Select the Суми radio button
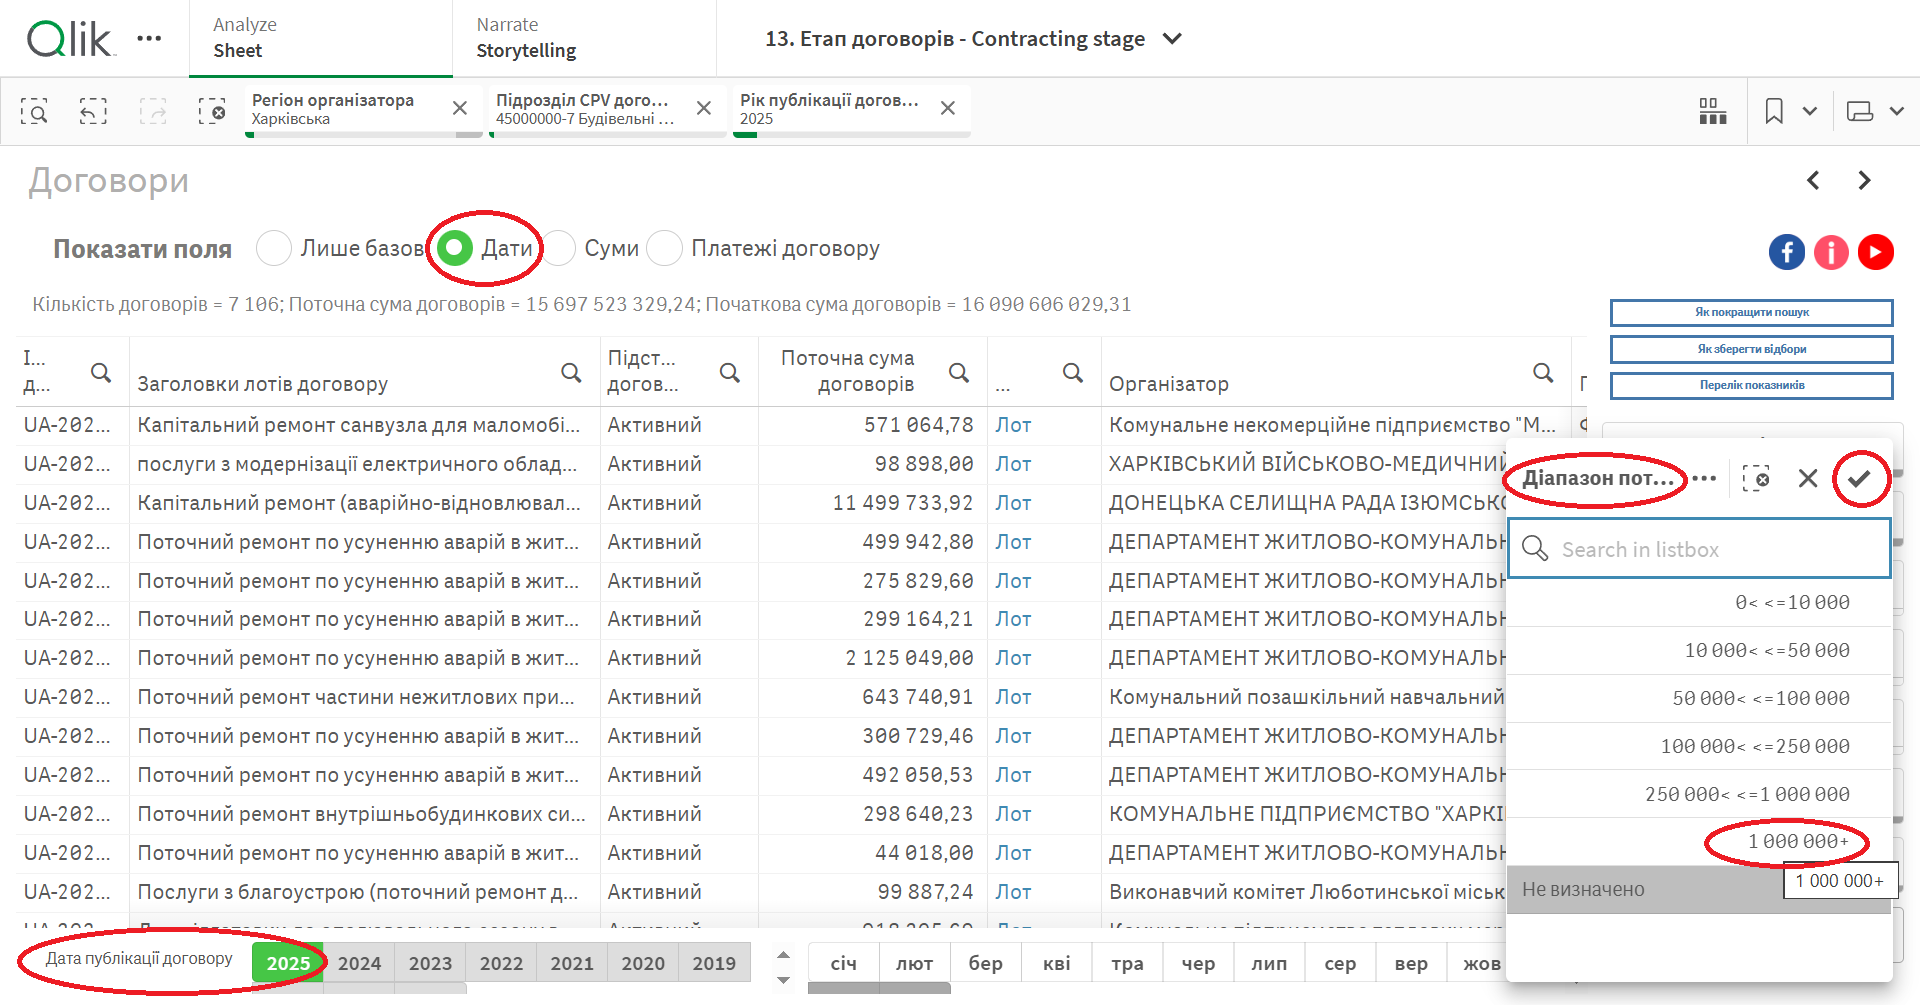 click(x=560, y=248)
